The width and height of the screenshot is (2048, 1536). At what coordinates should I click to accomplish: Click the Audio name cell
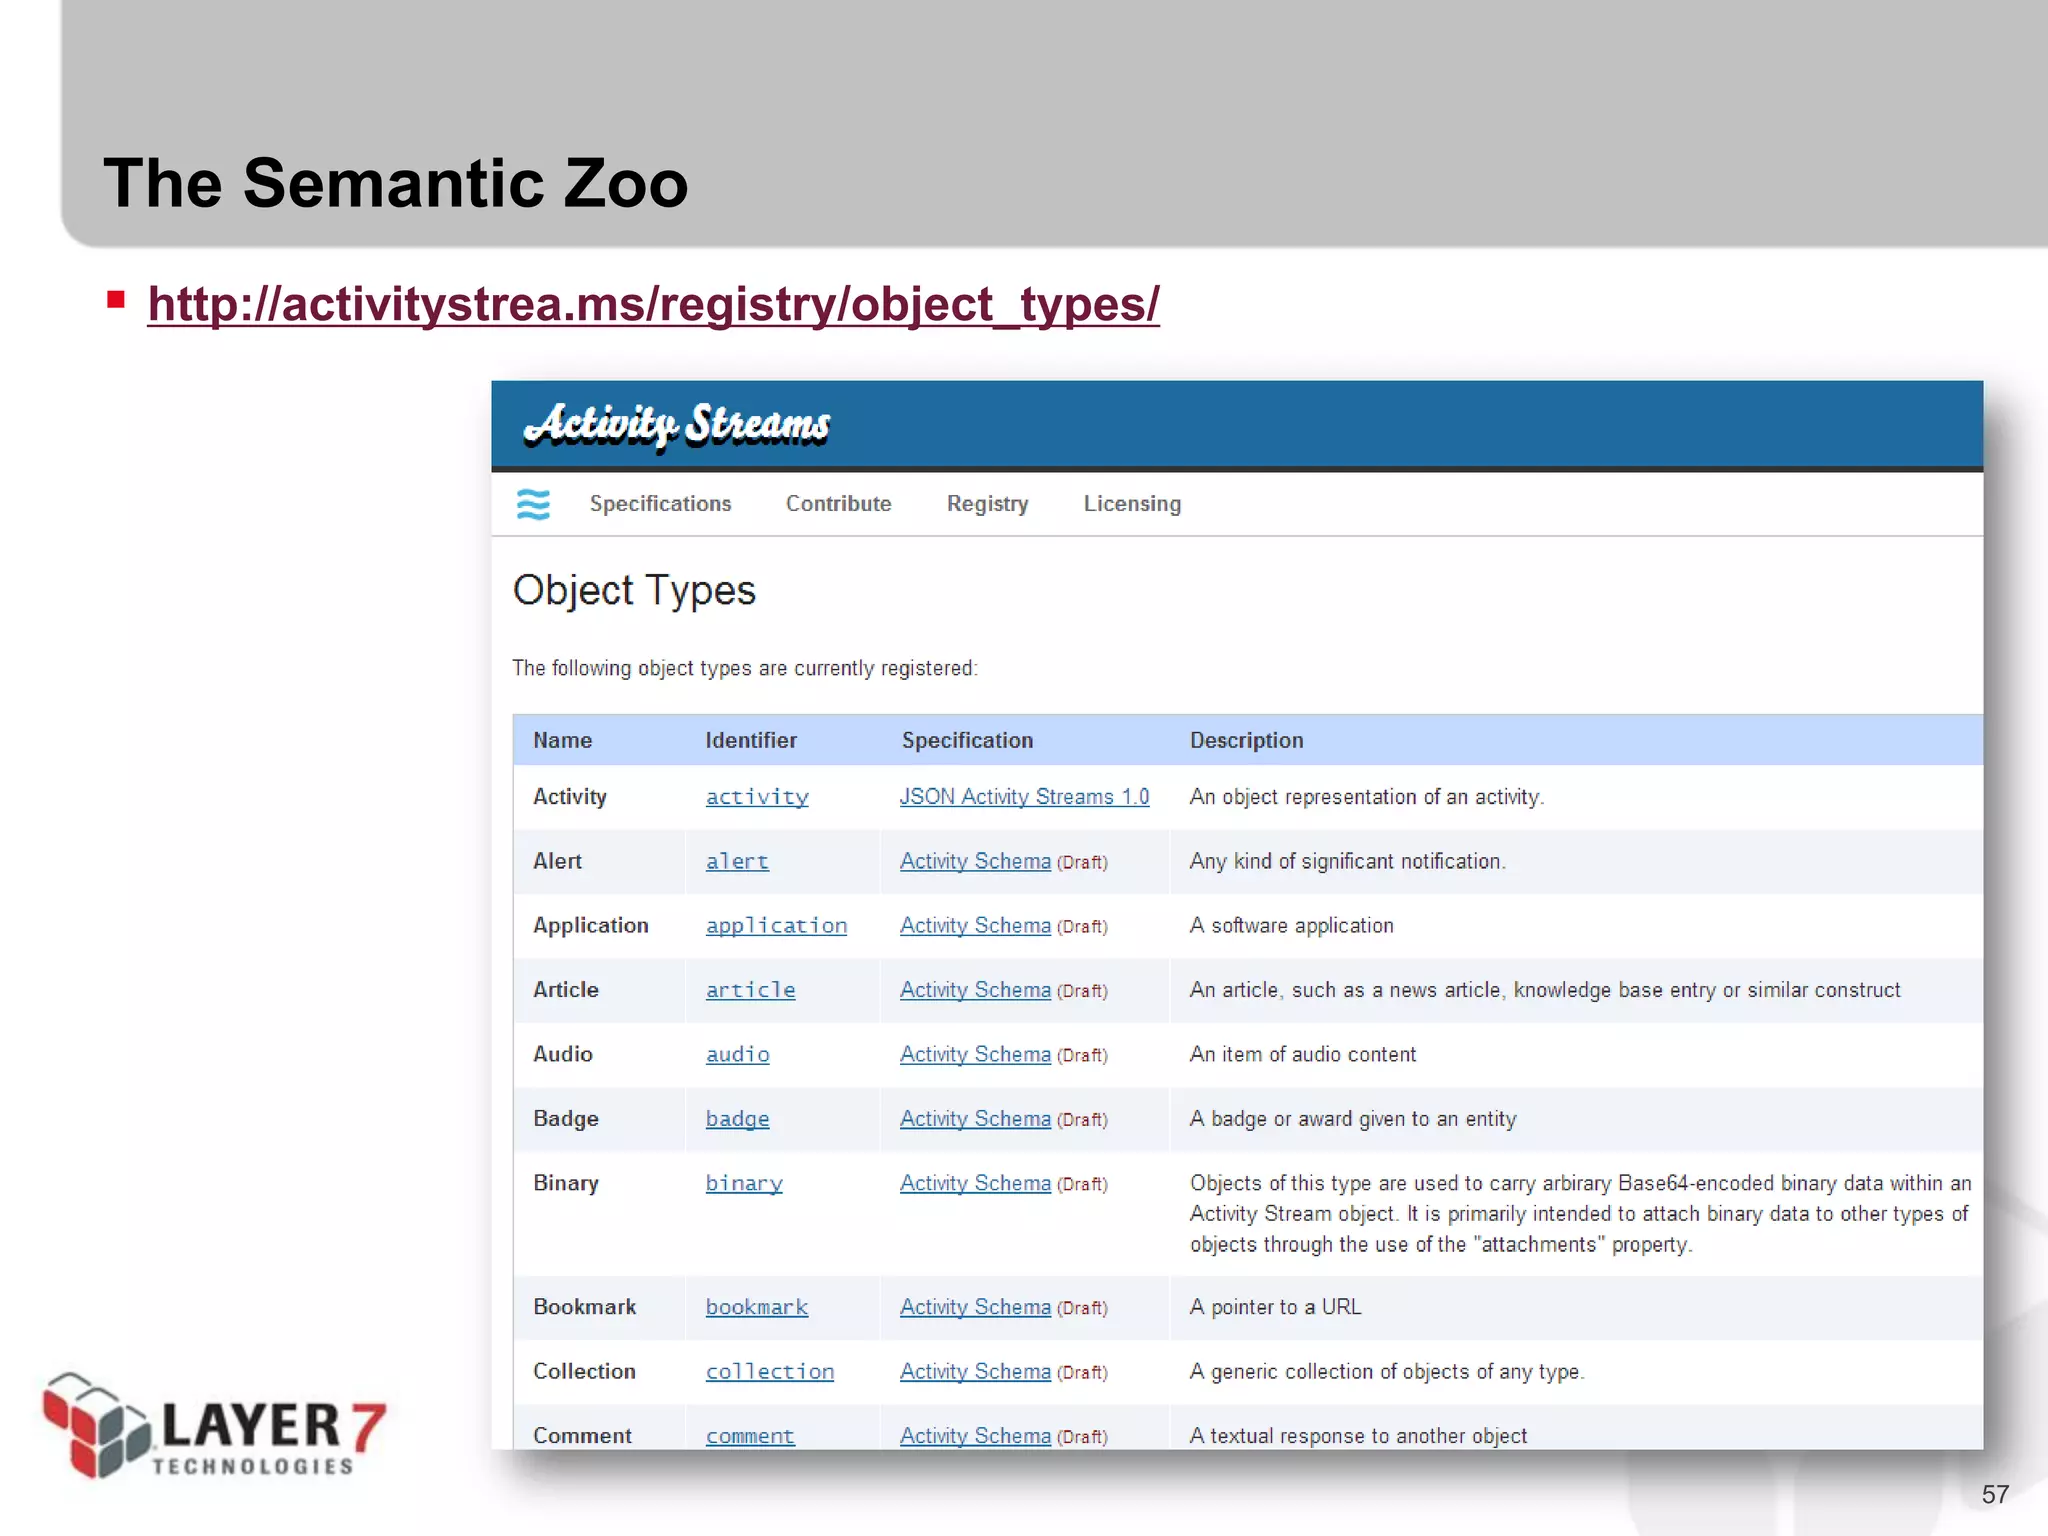pos(562,1054)
